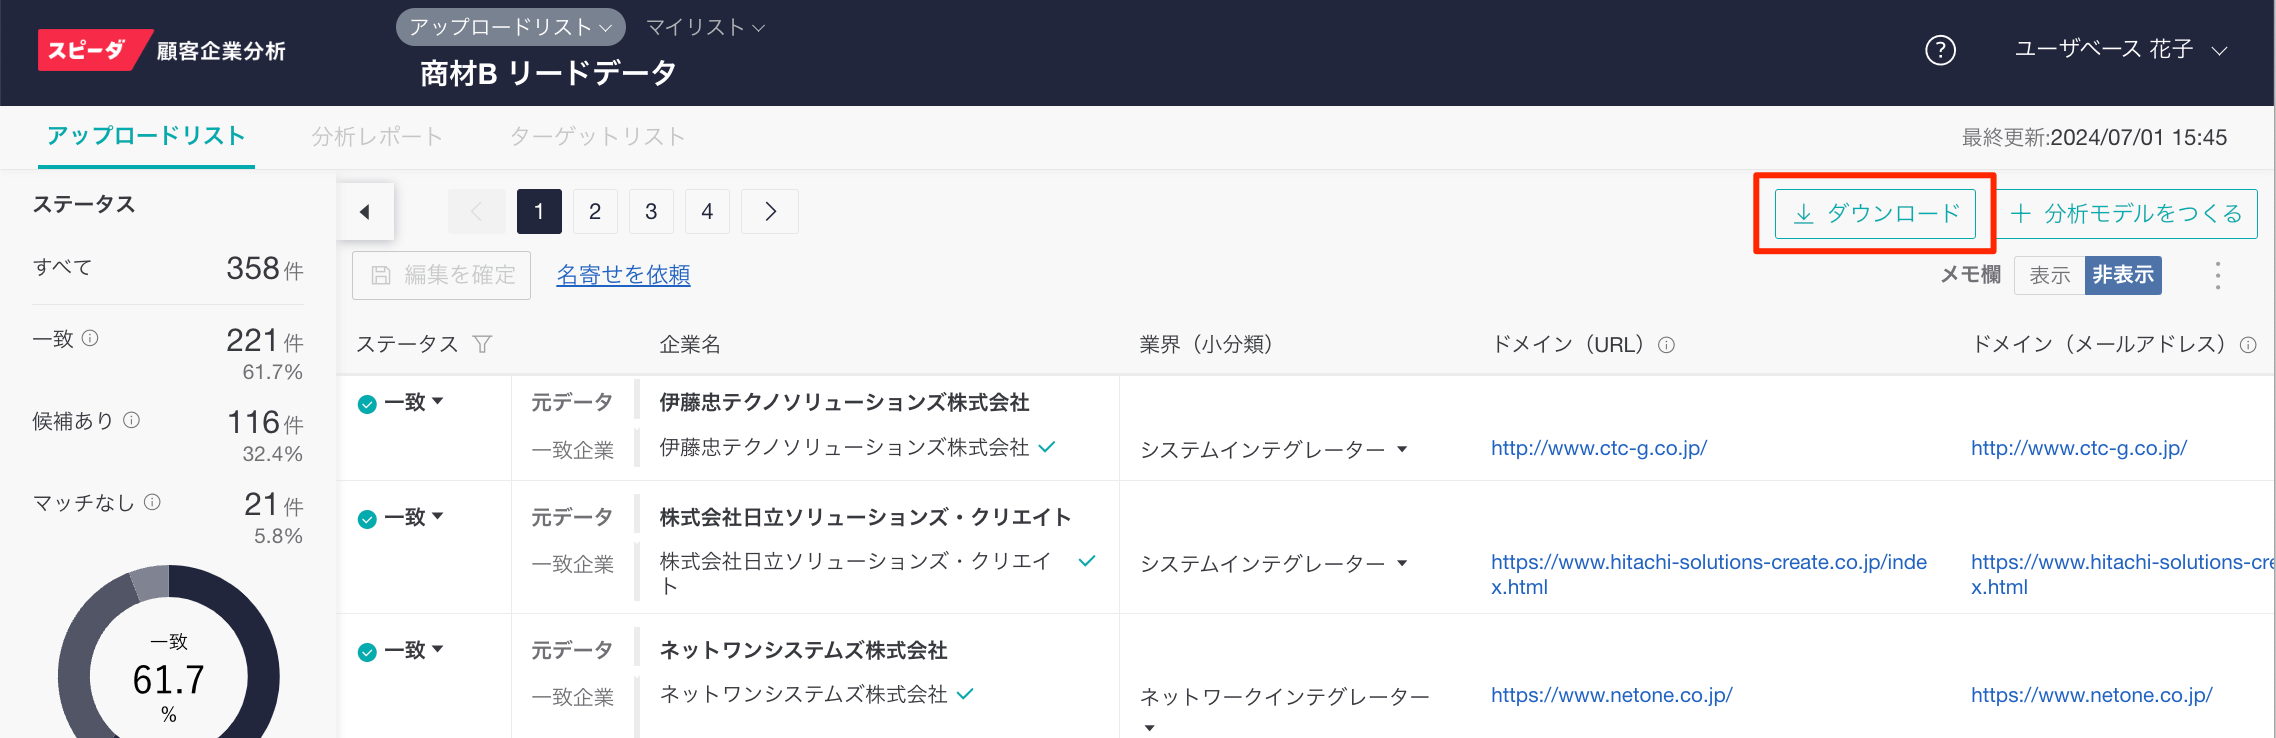Click info icon next to 一致 status
Screen dimensions: 2276x738
90,338
